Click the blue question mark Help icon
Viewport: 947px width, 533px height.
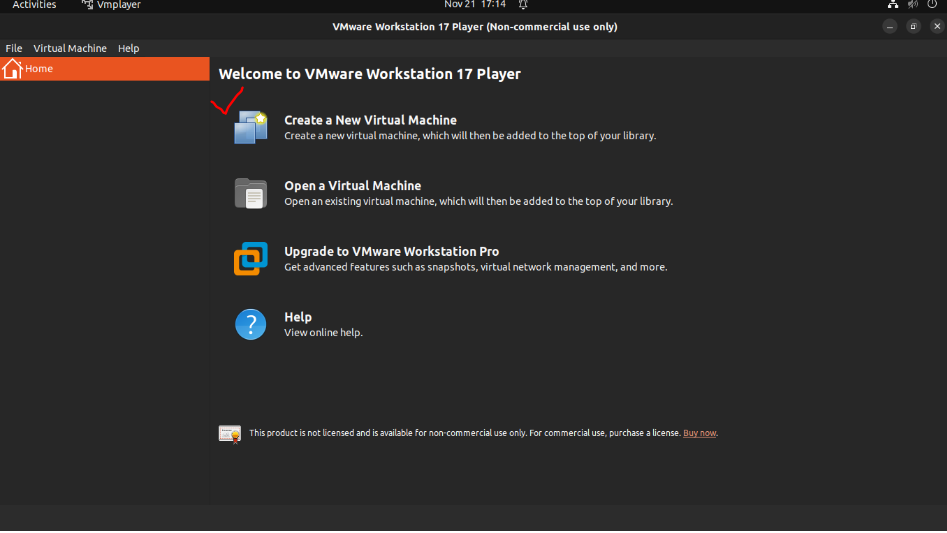click(x=251, y=324)
